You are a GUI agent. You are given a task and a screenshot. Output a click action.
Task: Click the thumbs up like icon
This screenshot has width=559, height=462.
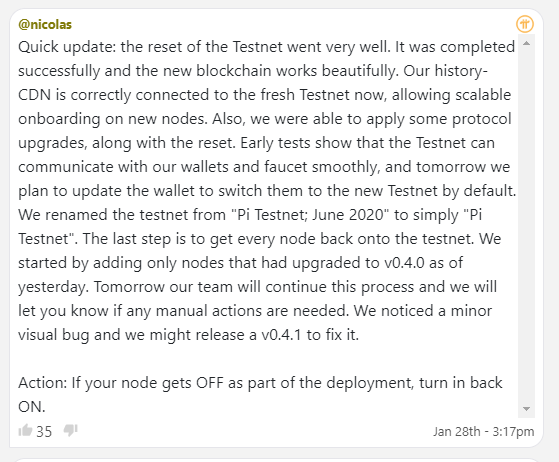(x=25, y=431)
